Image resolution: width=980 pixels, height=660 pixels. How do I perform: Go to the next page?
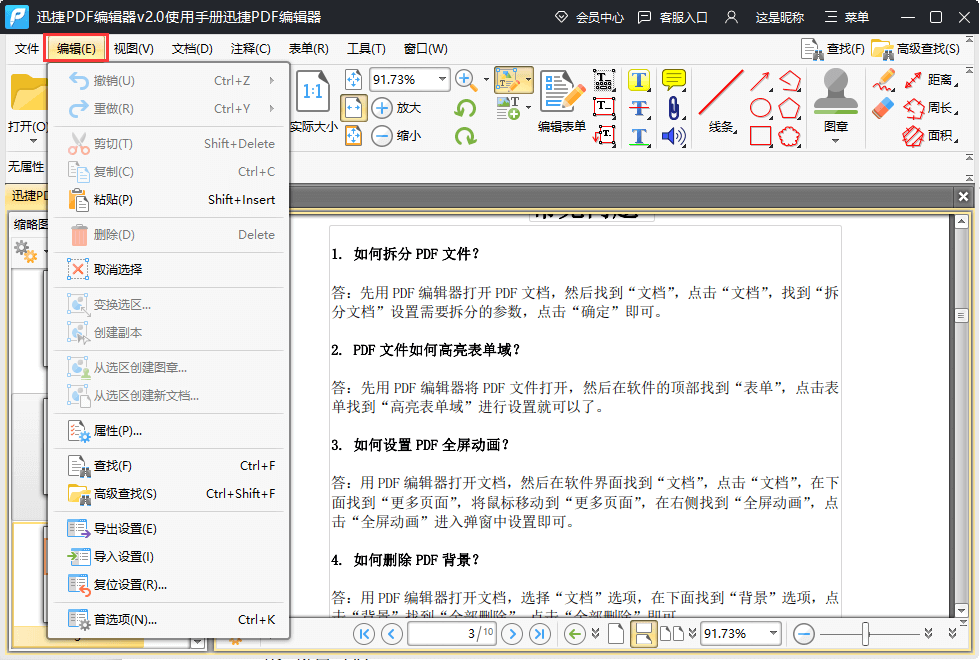(x=512, y=633)
